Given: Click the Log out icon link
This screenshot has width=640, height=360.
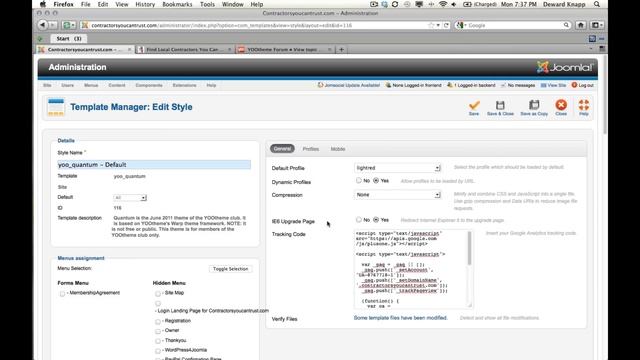Looking at the screenshot, I should coord(582,85).
